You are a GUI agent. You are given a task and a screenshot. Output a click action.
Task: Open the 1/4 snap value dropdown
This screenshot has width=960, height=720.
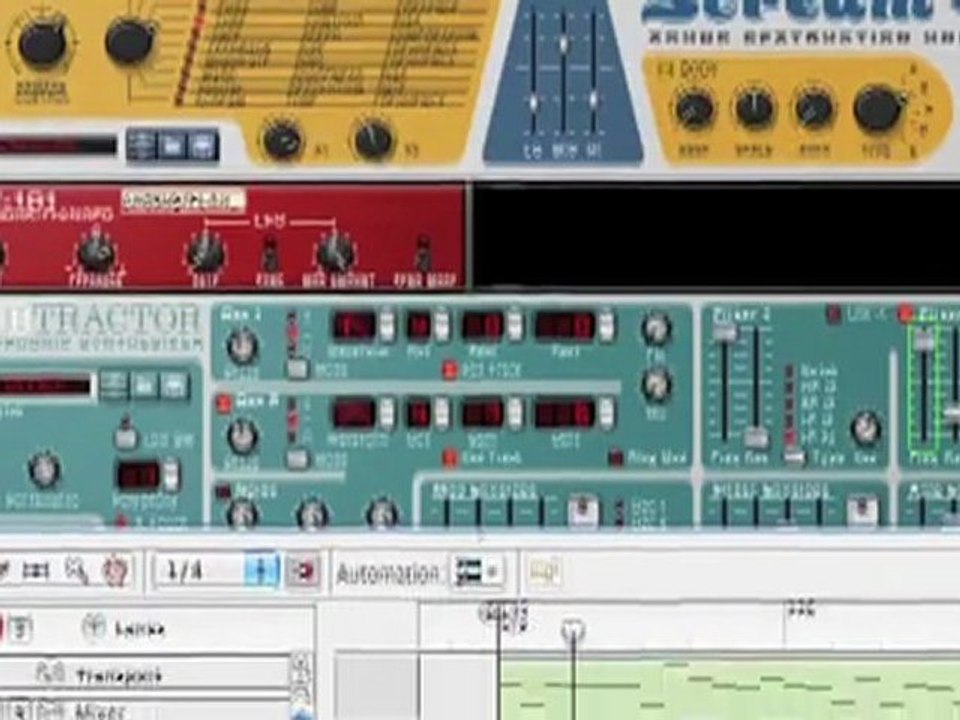[x=262, y=570]
